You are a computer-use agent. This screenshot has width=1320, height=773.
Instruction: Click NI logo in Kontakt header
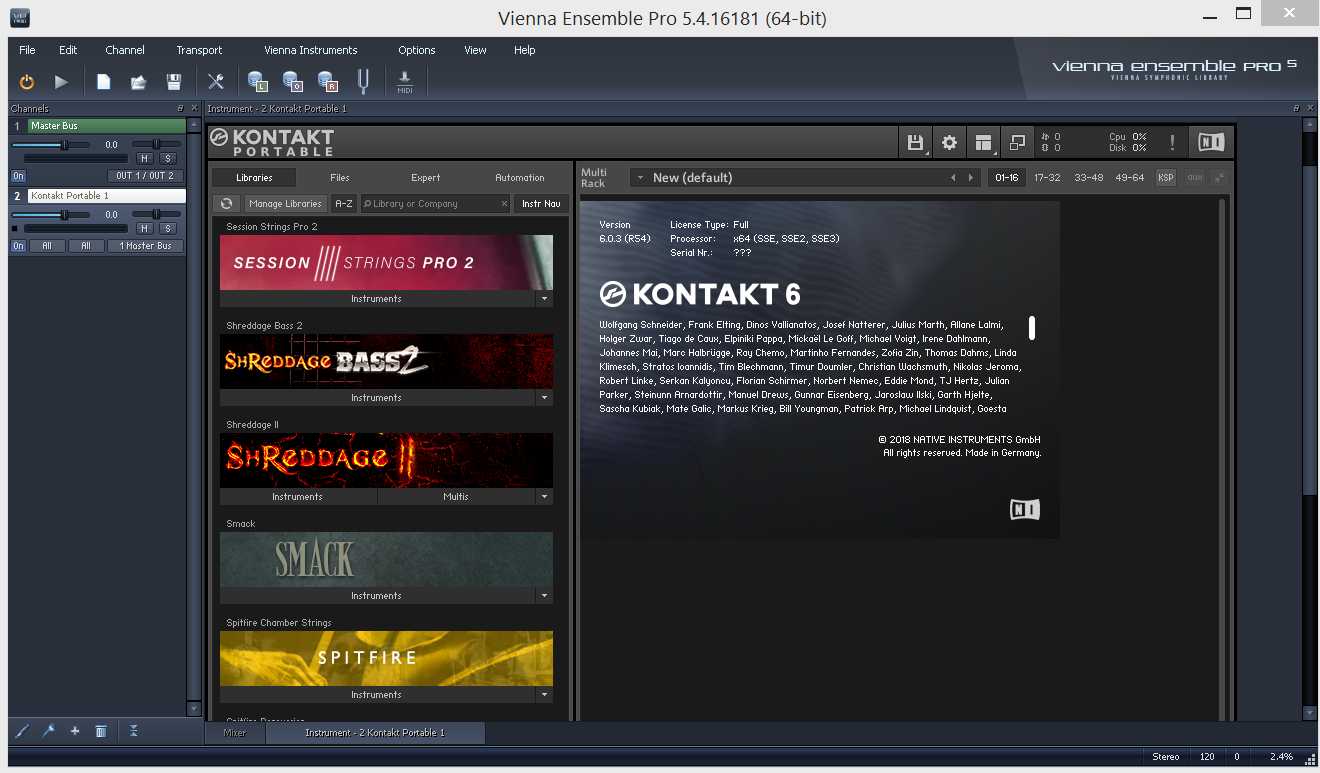1211,143
